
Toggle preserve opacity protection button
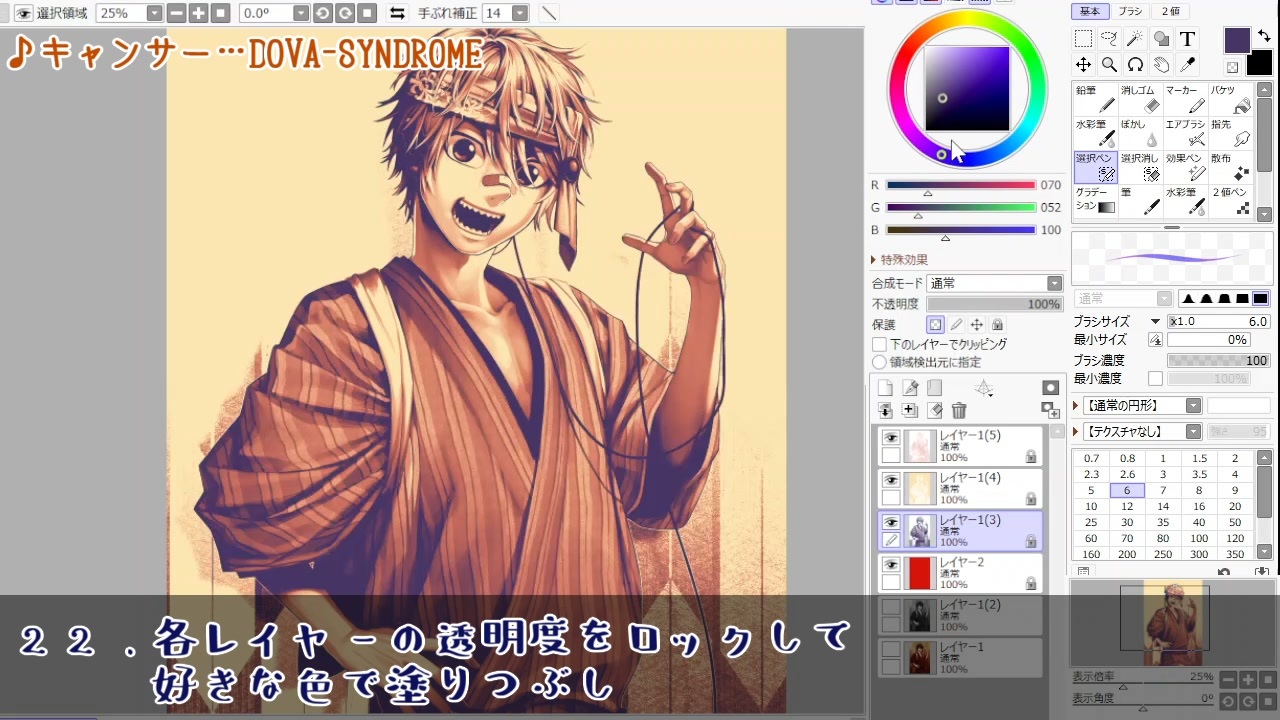tap(935, 325)
